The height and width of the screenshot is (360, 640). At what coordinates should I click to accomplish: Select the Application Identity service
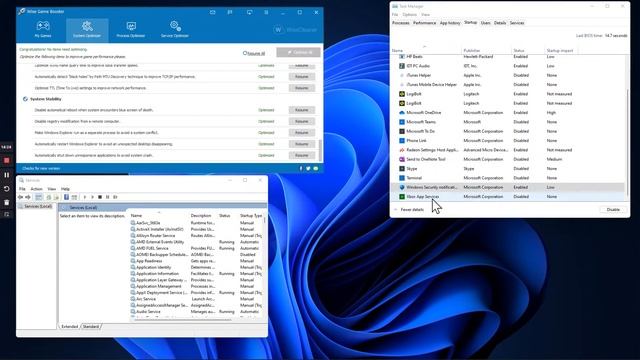tap(196, 267)
